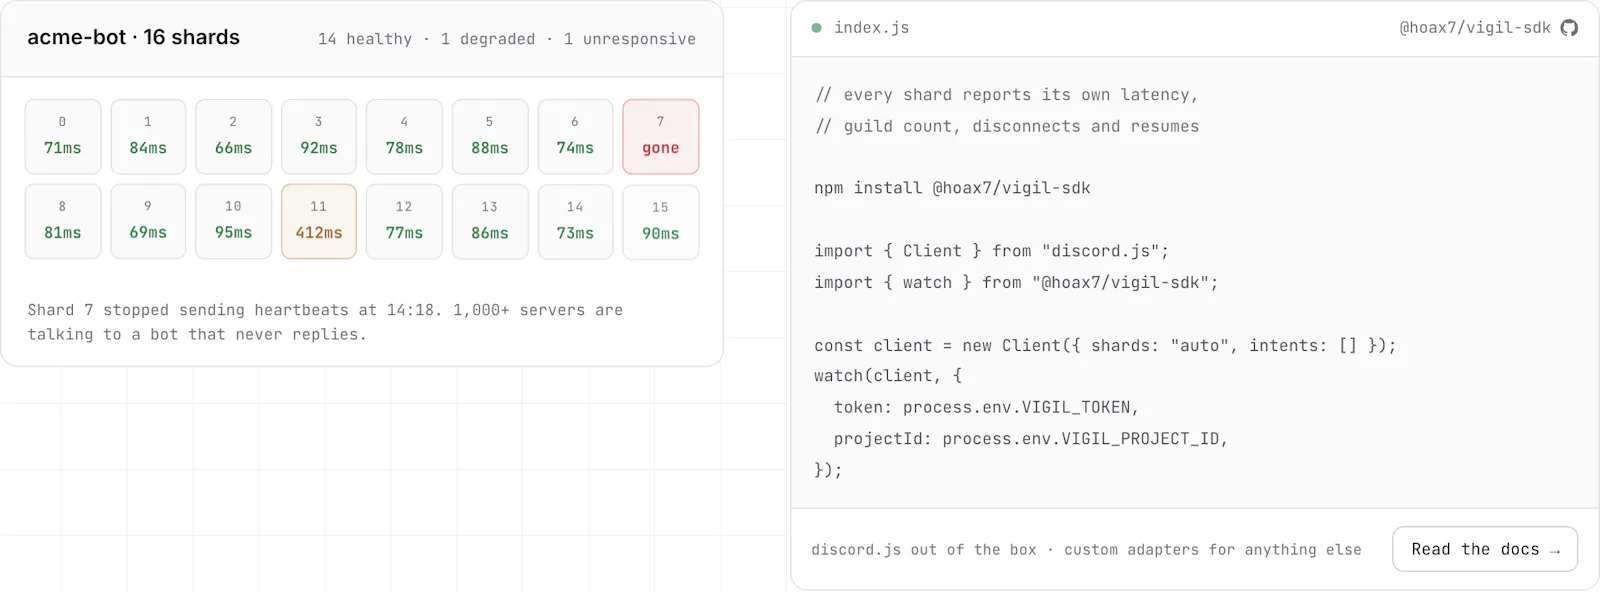Click the Read the docs button

pyautogui.click(x=1485, y=549)
